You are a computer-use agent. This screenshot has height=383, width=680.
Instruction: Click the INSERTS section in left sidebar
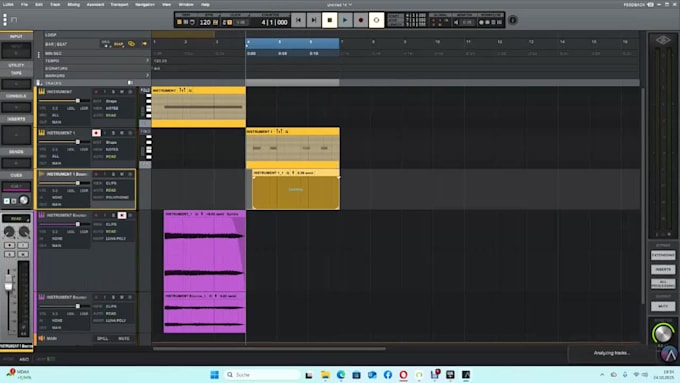click(16, 119)
